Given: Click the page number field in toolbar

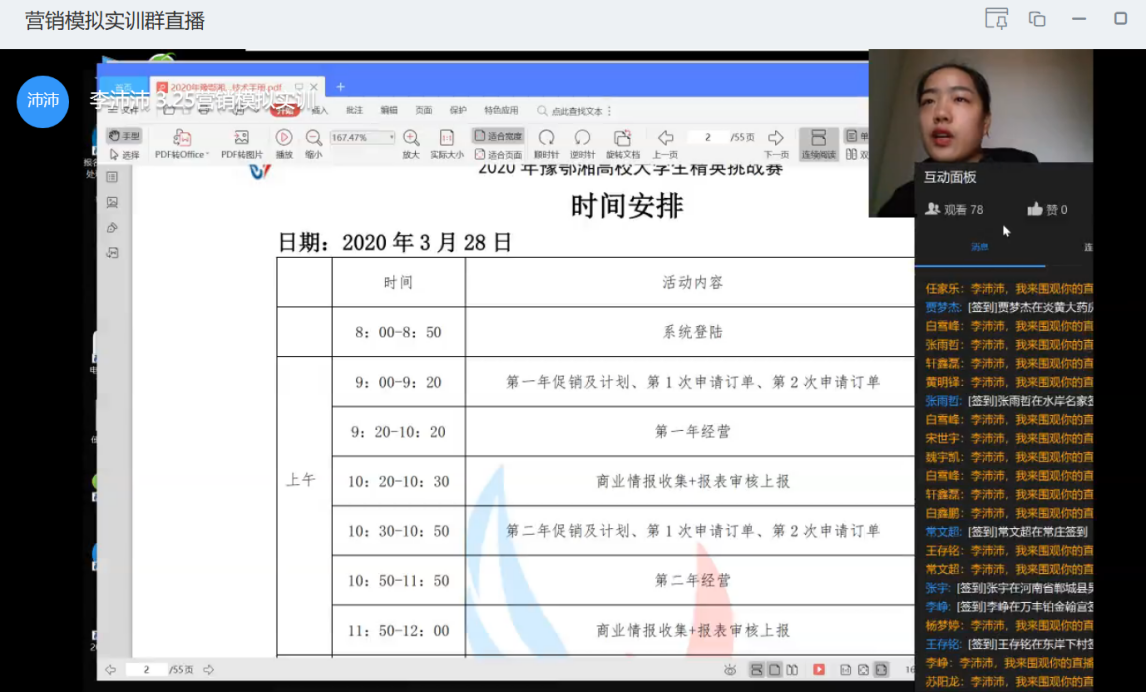Looking at the screenshot, I should point(708,137).
